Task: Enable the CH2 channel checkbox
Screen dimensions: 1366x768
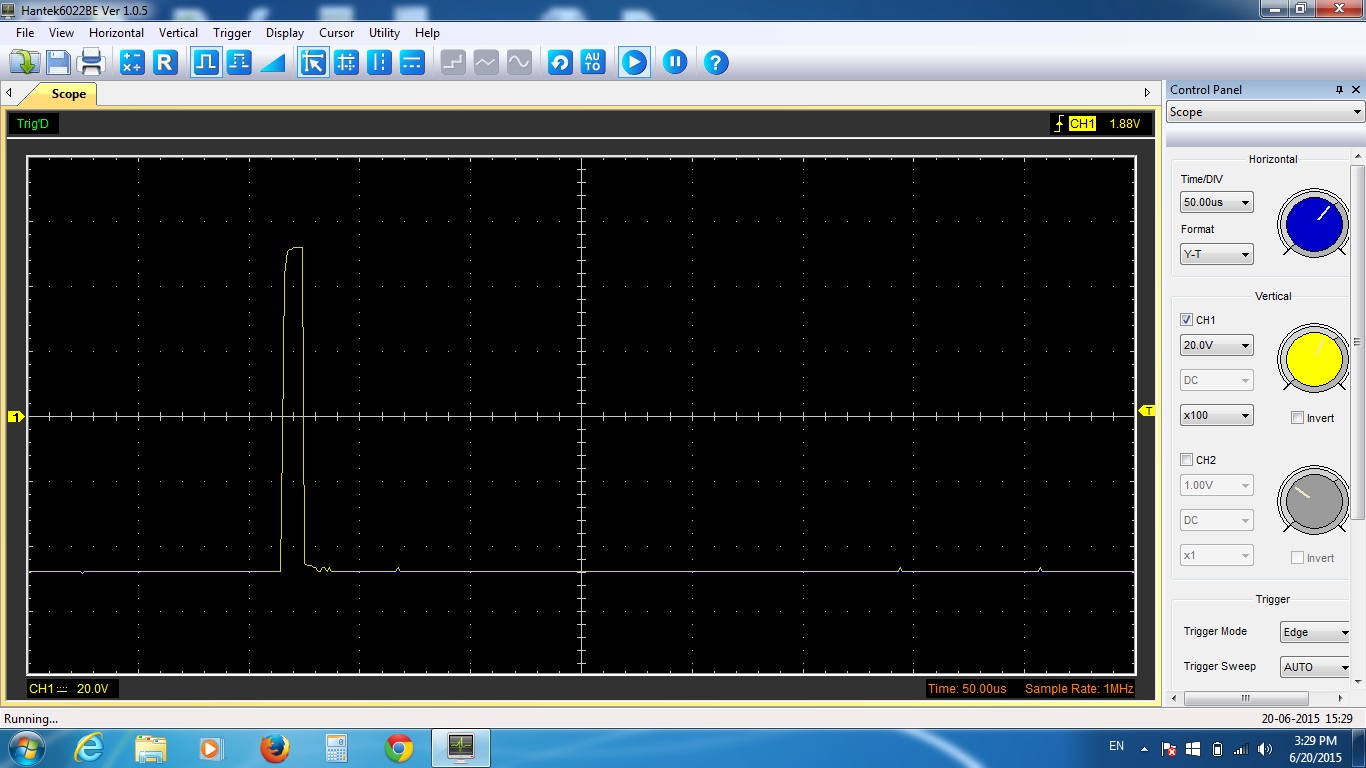Action: click(1187, 460)
